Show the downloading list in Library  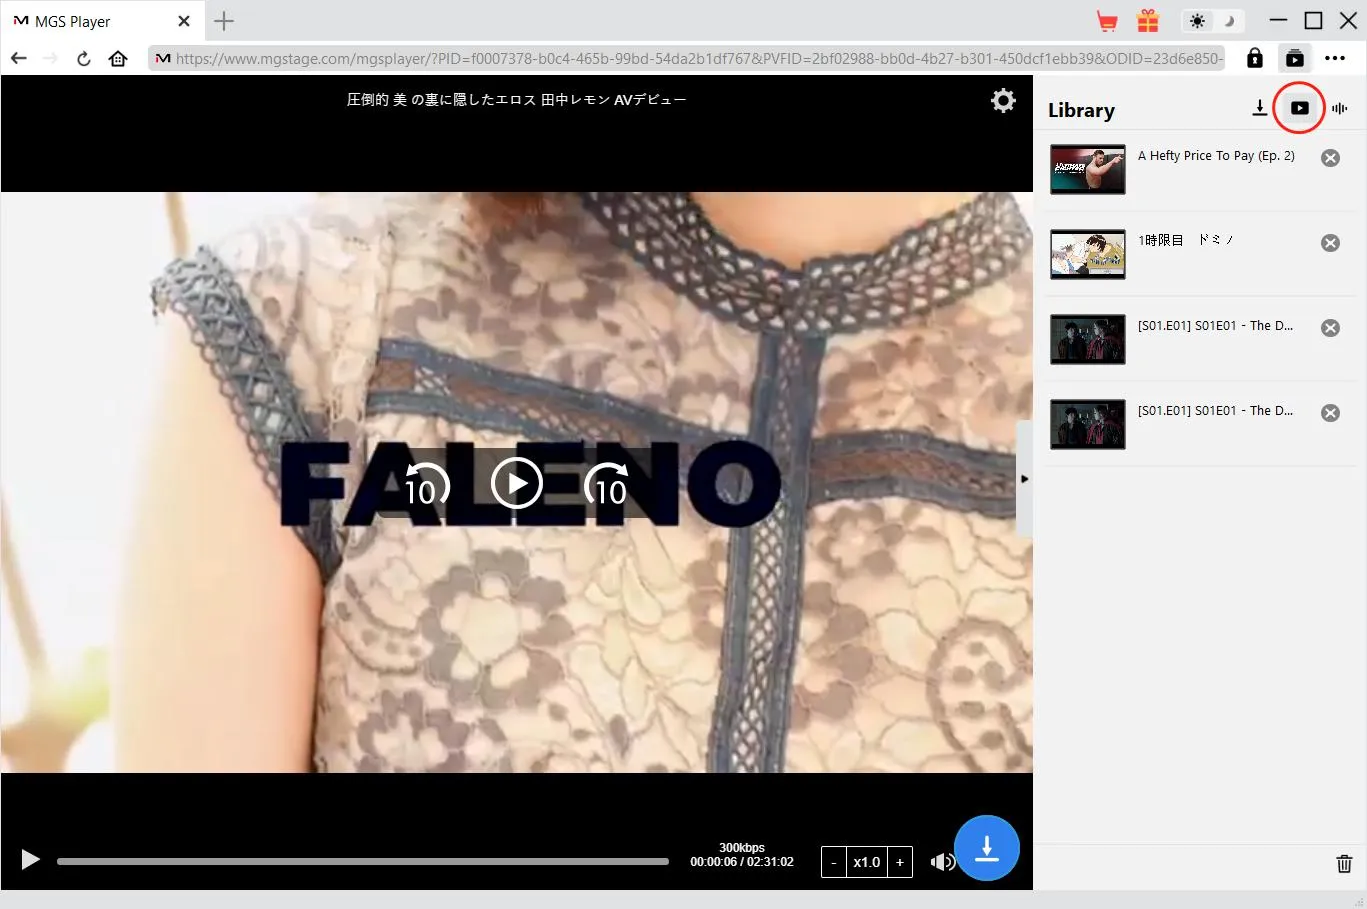pos(1260,108)
